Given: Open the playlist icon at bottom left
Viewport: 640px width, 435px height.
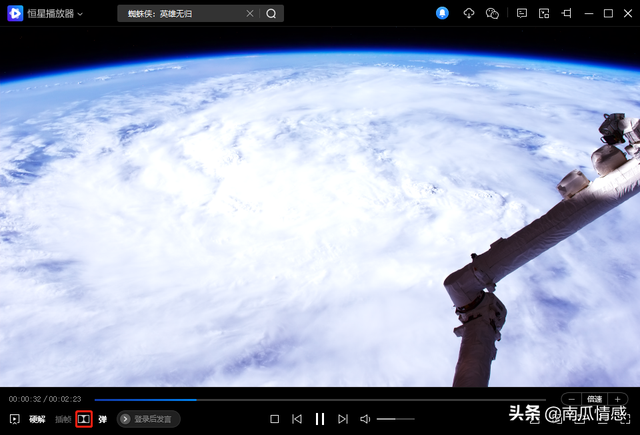Looking at the screenshot, I should [x=15, y=419].
